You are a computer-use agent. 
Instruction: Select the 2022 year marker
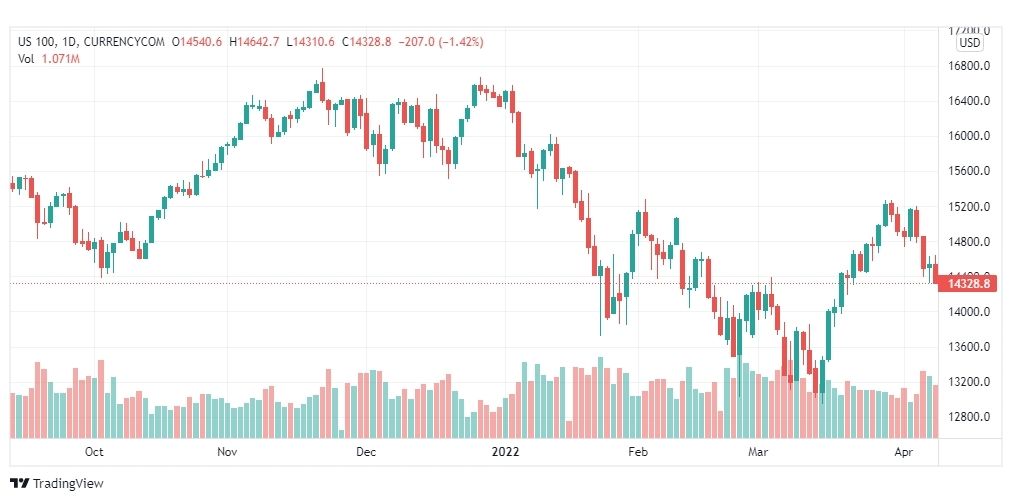(505, 452)
